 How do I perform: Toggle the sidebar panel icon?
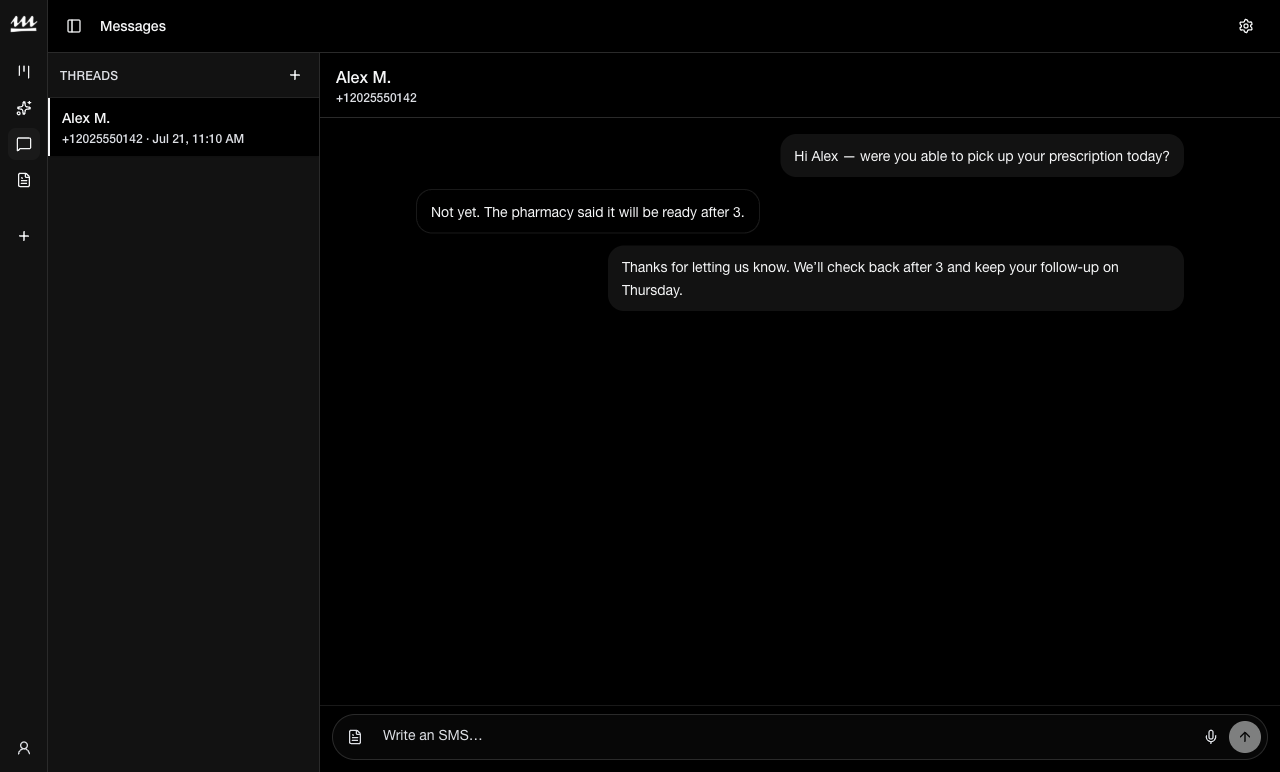click(74, 26)
